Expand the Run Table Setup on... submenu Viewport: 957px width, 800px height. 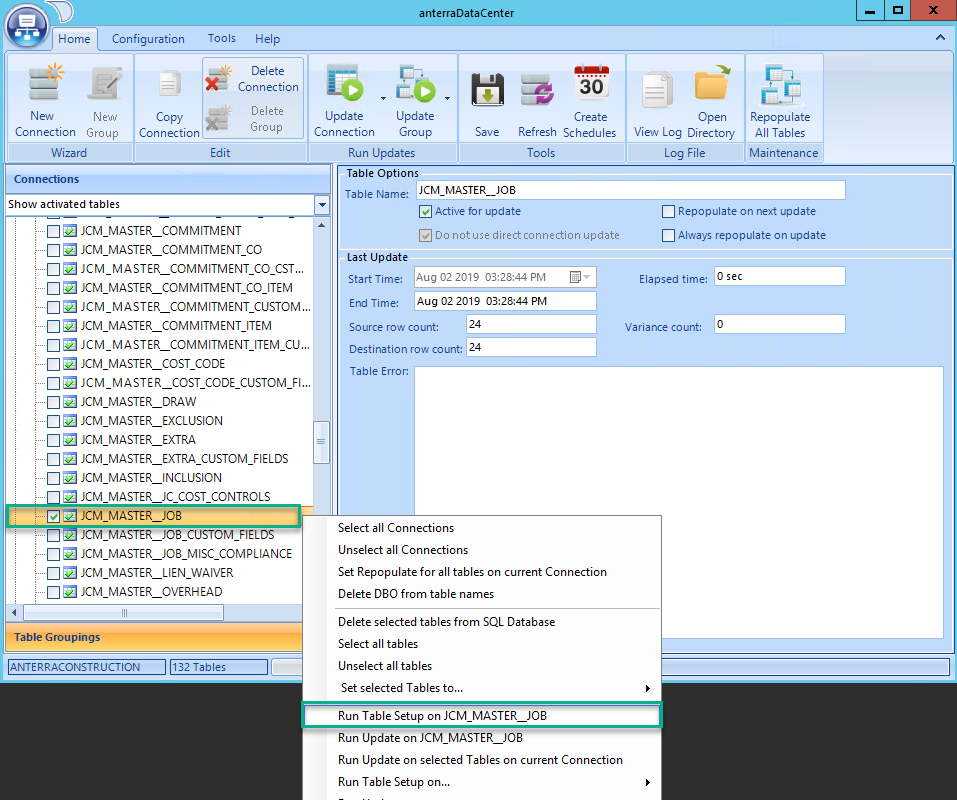click(648, 782)
